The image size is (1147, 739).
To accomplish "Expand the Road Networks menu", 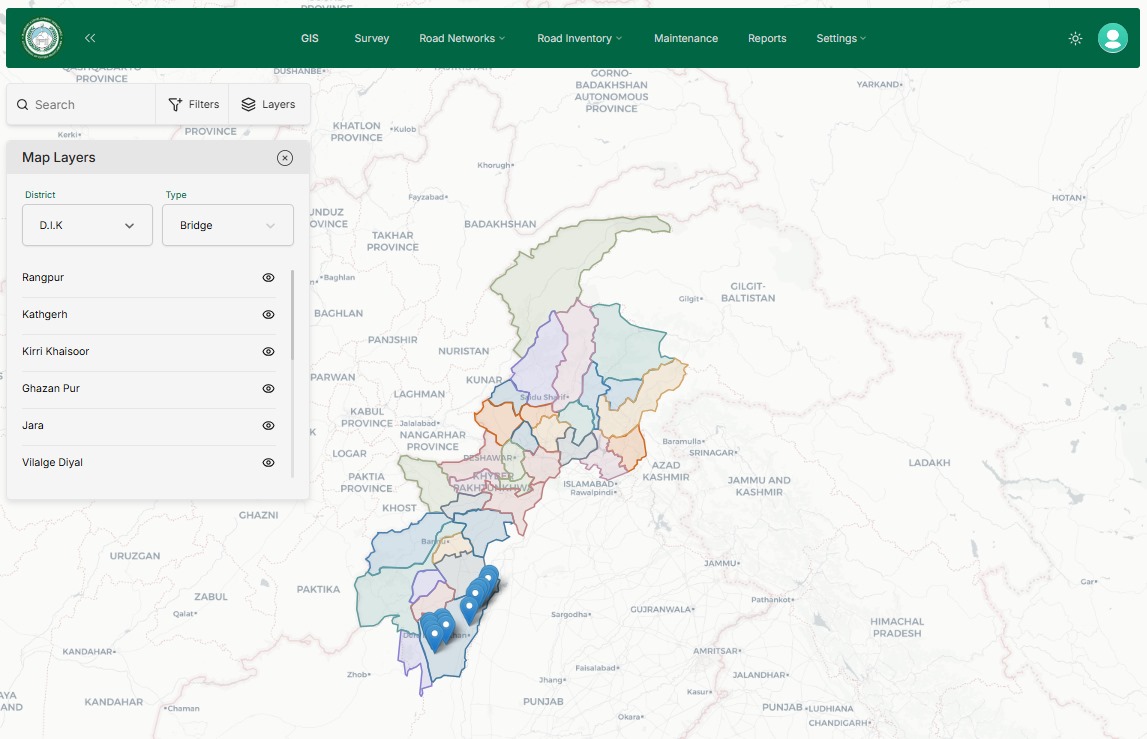I will click(462, 38).
